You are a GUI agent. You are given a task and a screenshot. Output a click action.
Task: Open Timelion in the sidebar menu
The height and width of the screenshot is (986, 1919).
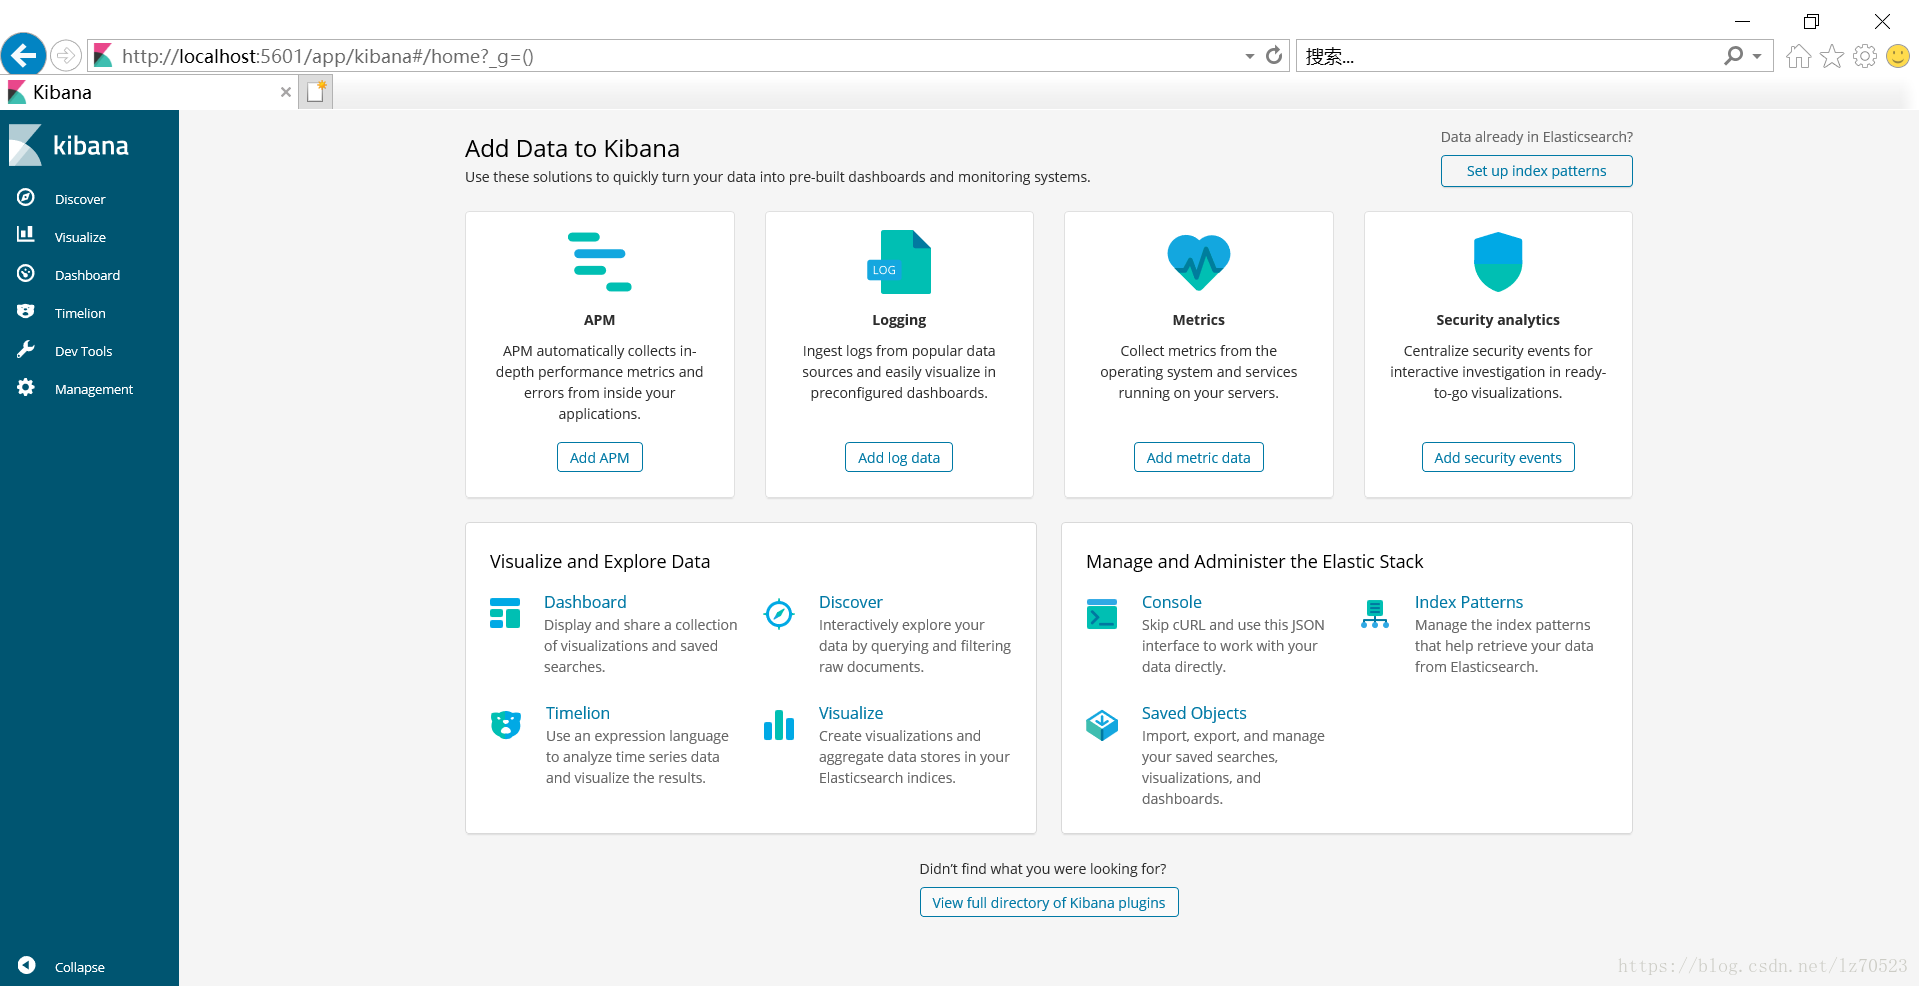click(80, 313)
